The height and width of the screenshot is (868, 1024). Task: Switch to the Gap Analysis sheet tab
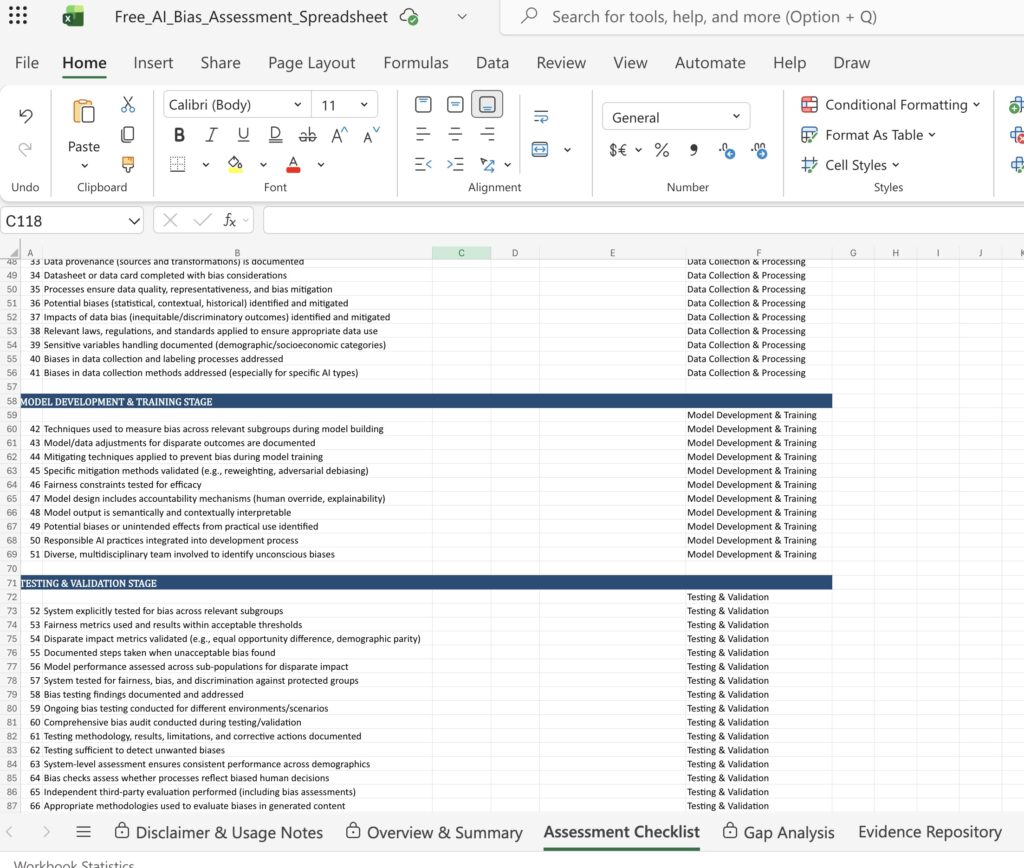tap(787, 832)
